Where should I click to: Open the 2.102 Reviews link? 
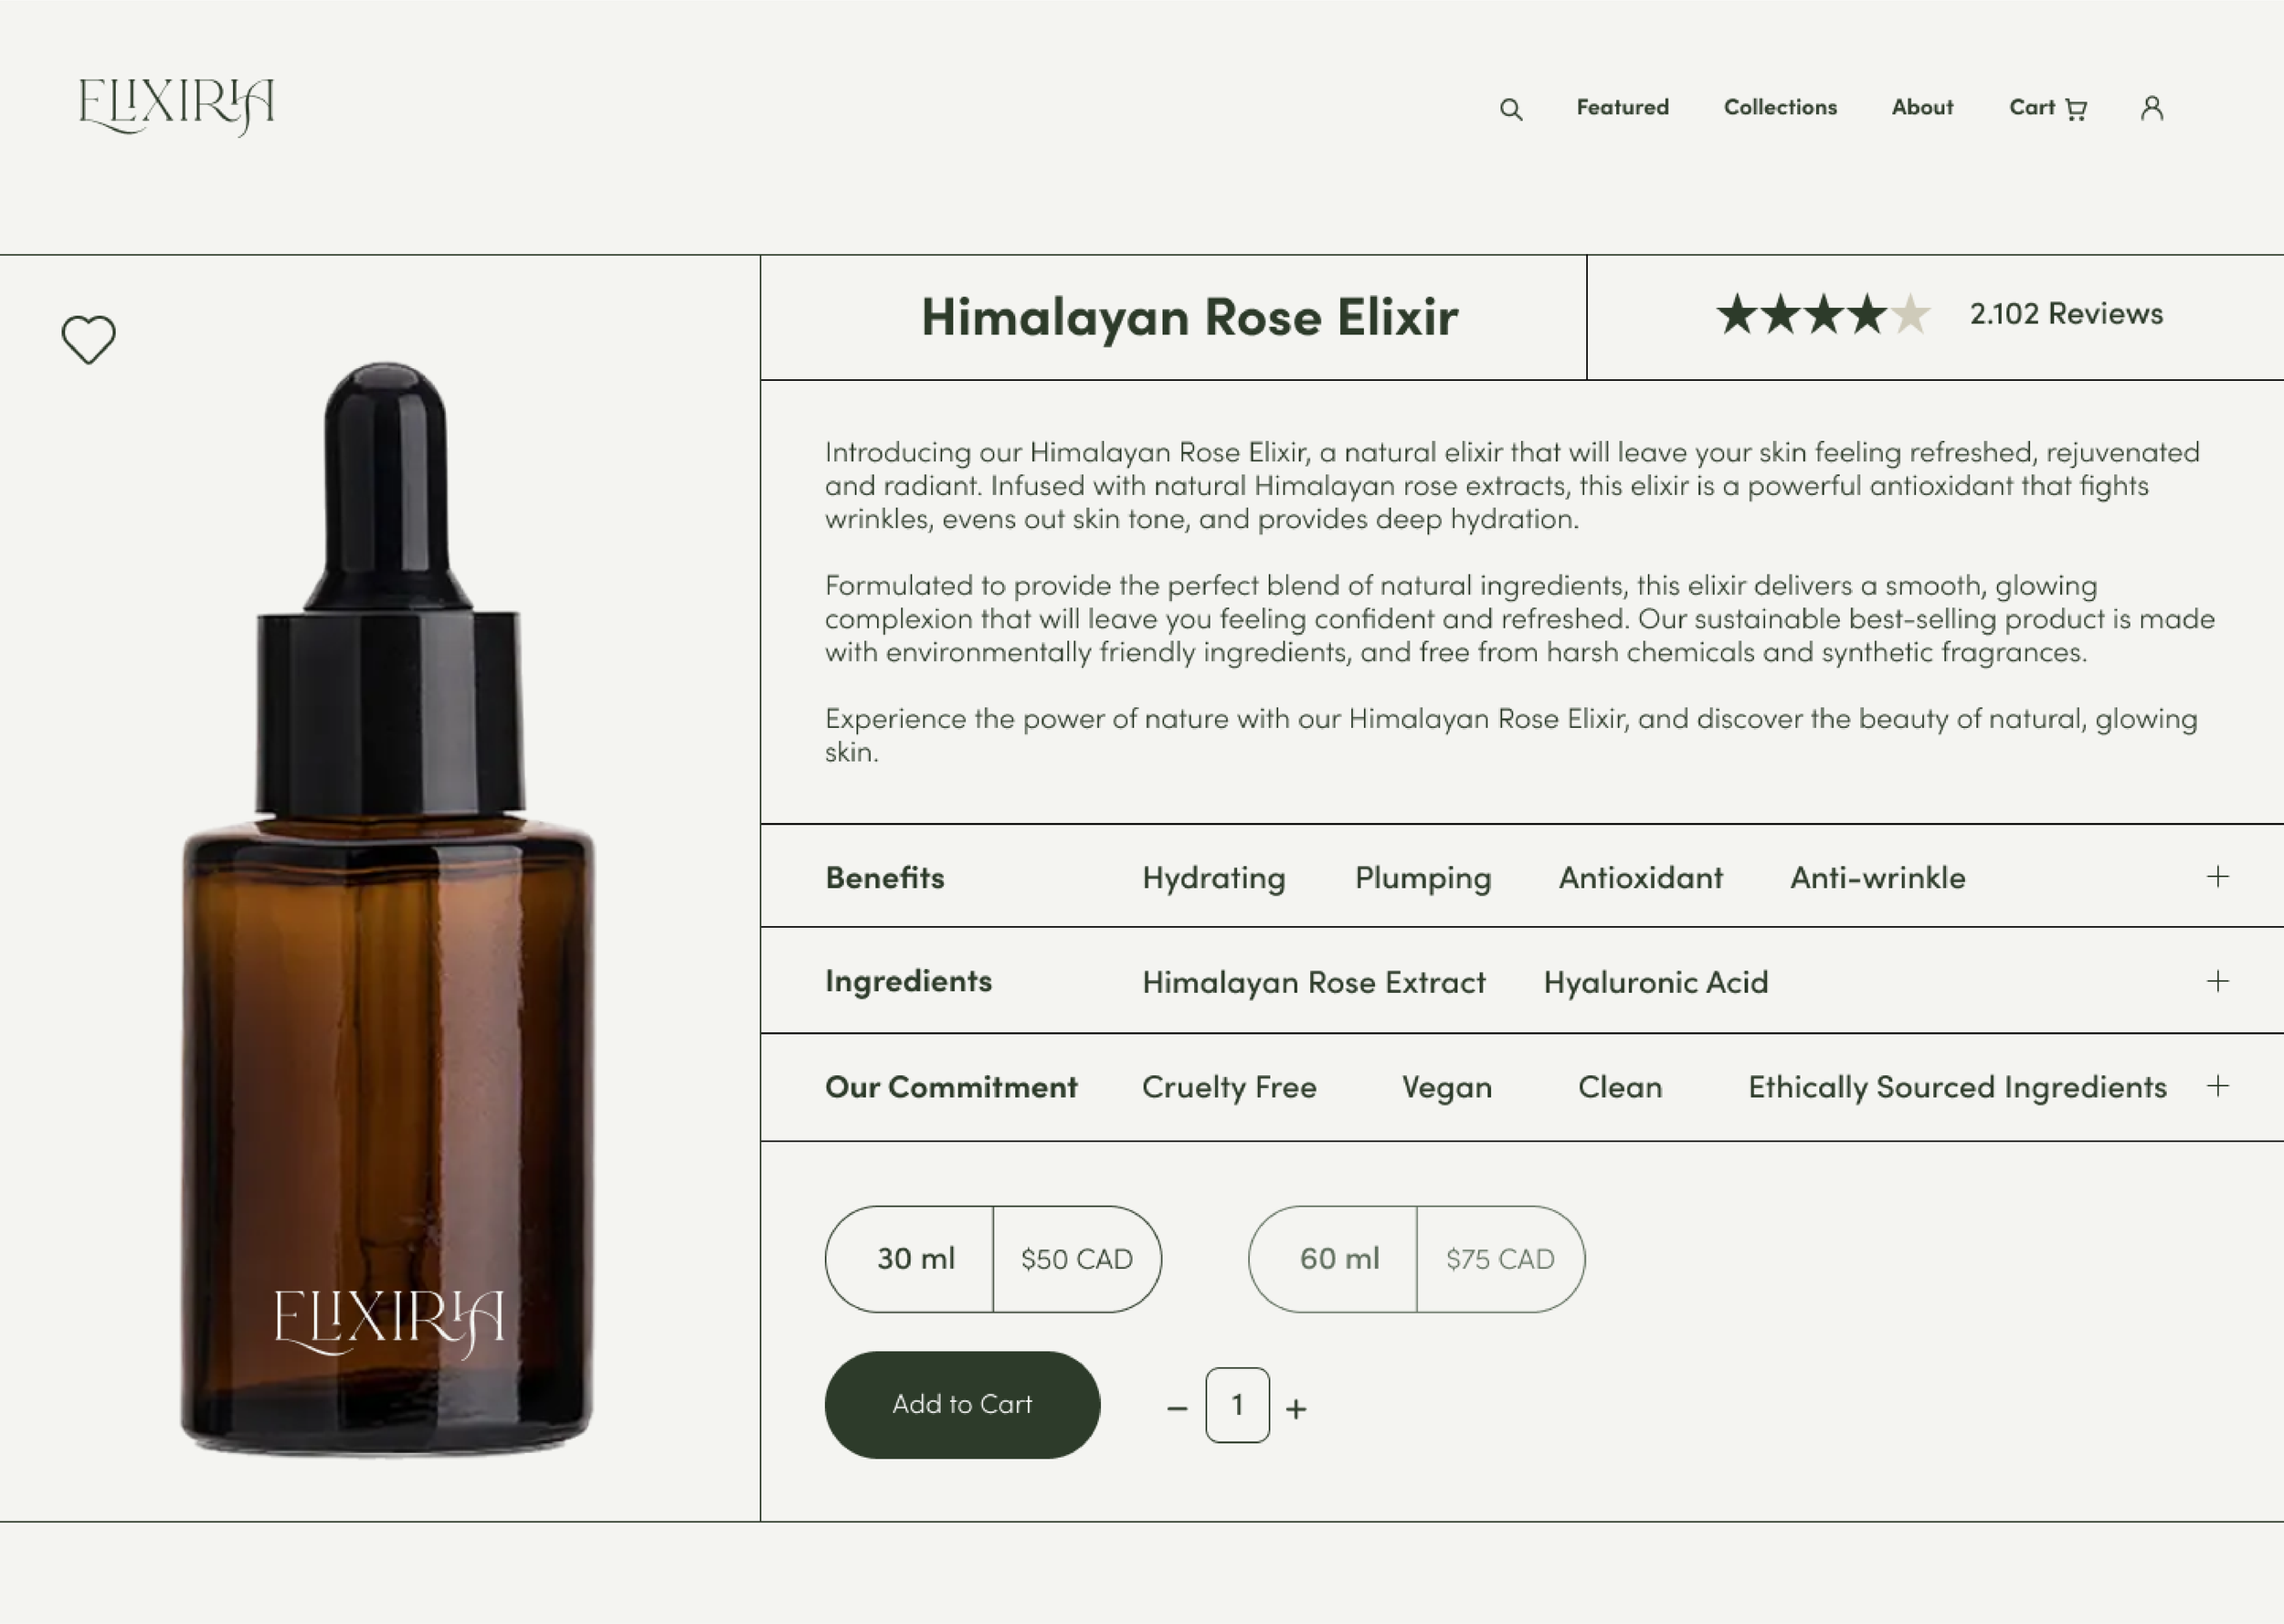2066,314
